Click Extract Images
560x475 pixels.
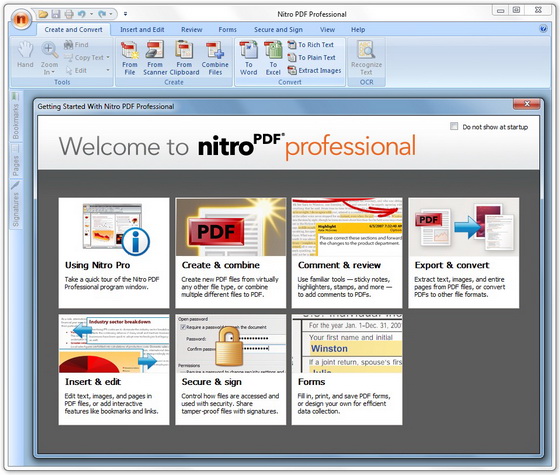[314, 70]
